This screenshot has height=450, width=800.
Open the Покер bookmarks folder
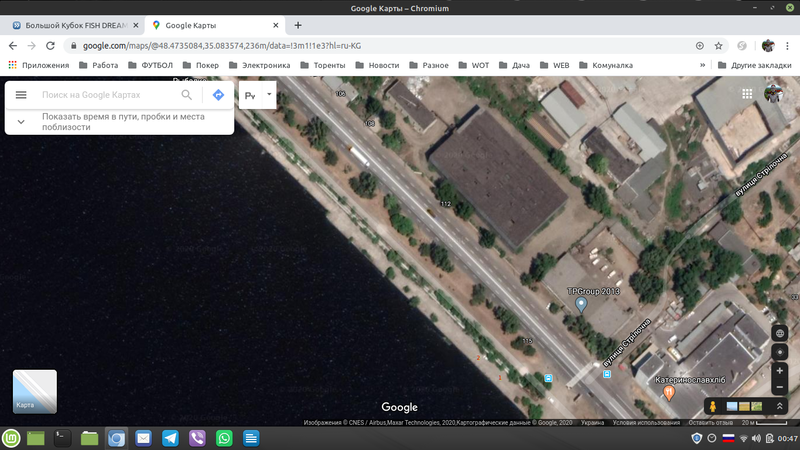tap(201, 65)
